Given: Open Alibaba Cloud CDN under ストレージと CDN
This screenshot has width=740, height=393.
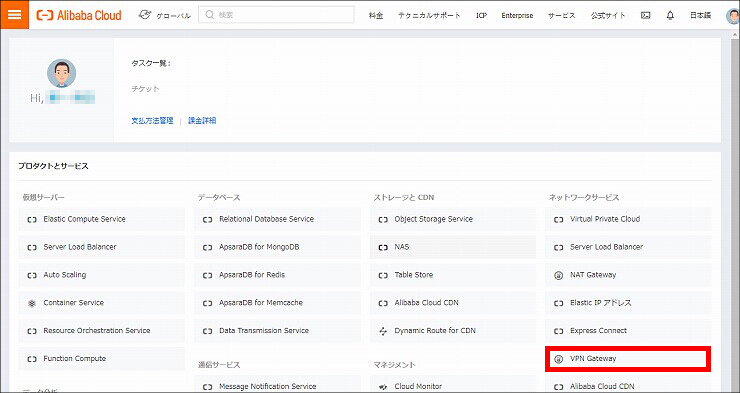Looking at the screenshot, I should 453,303.
